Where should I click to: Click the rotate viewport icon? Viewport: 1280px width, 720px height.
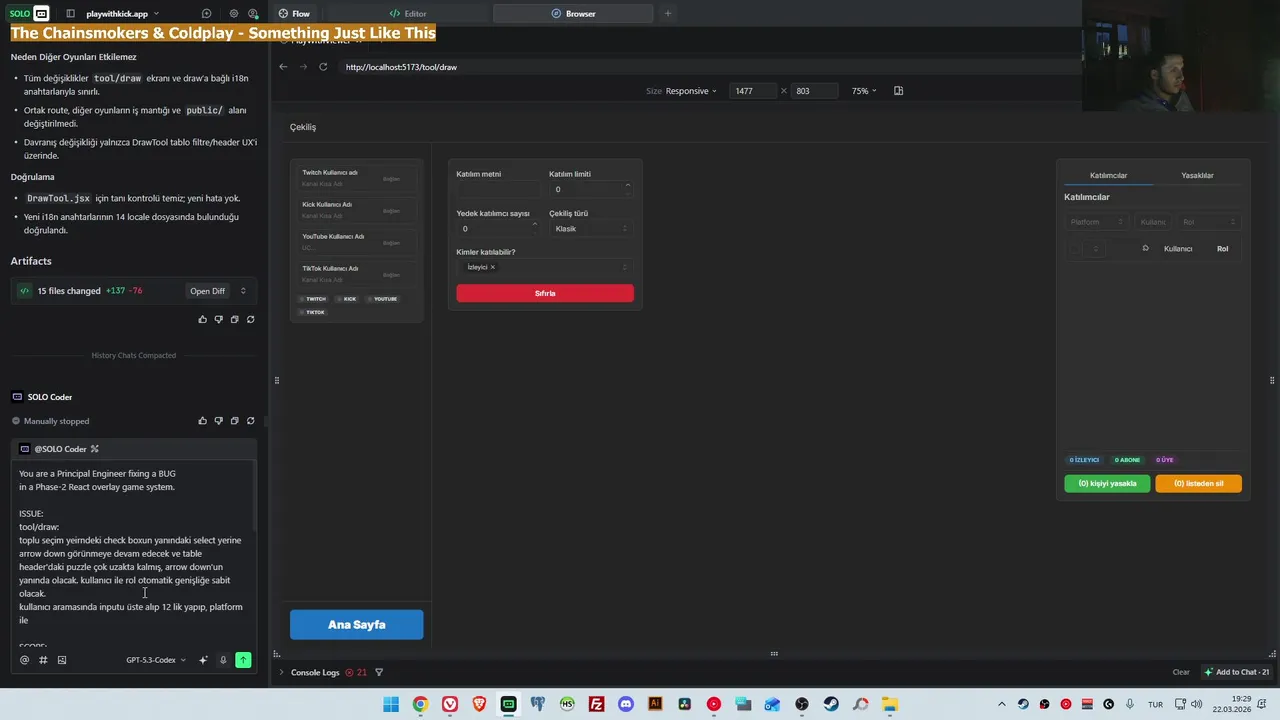tap(898, 91)
